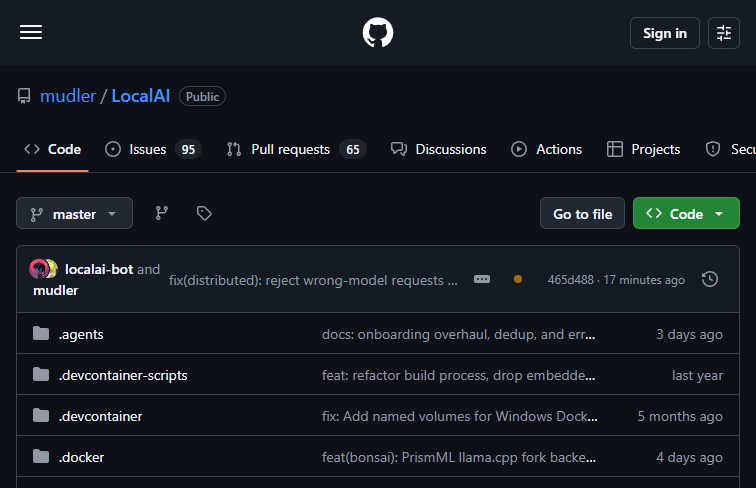Image resolution: width=756 pixels, height=488 pixels.
Task: Open mudler commit author link
Action: pyautogui.click(x=55, y=290)
